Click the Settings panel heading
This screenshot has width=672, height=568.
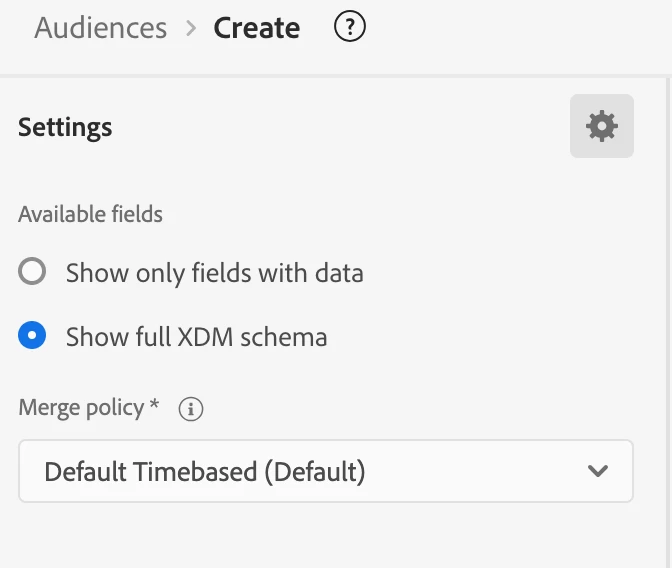(65, 127)
